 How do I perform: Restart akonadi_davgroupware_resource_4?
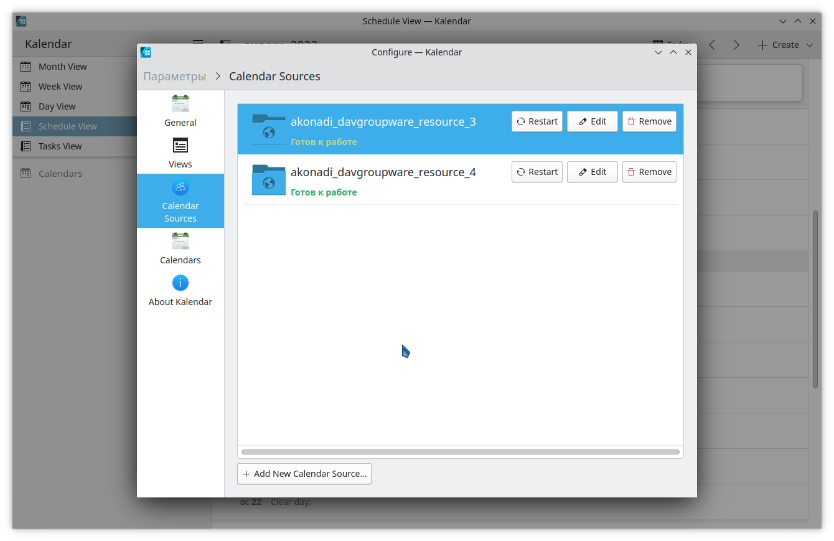coord(536,172)
